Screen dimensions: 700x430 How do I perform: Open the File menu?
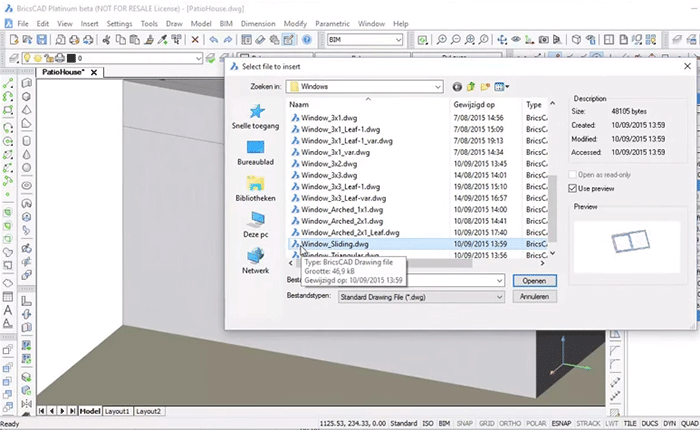click(23, 24)
